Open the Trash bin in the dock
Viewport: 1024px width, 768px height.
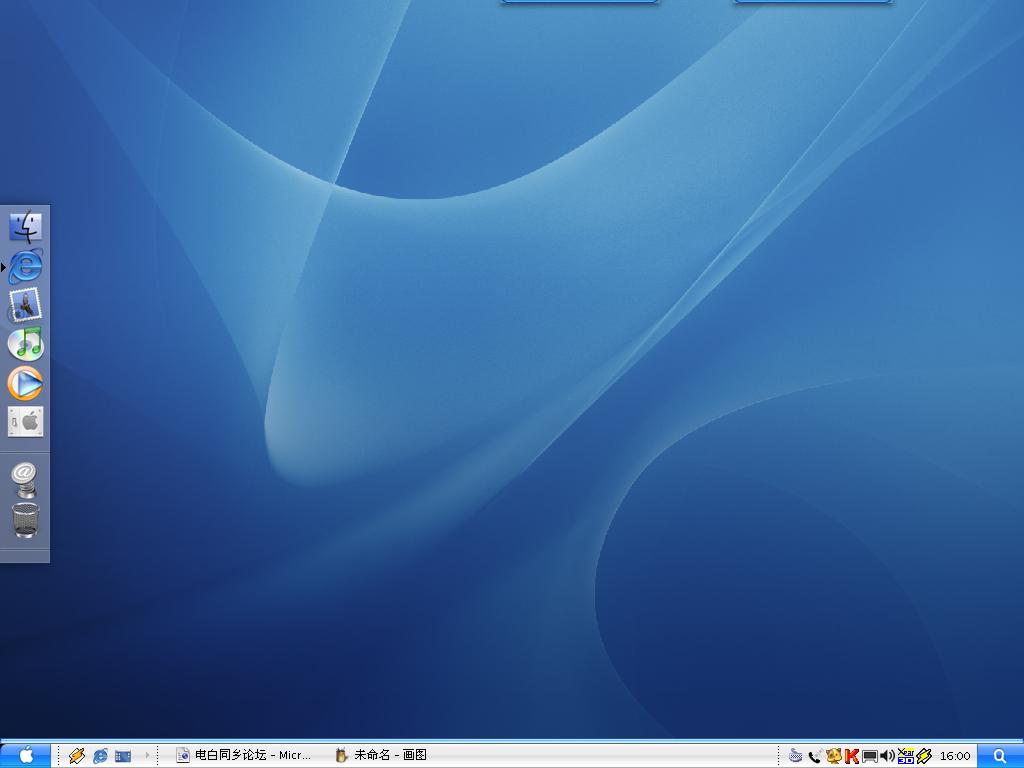(26, 520)
